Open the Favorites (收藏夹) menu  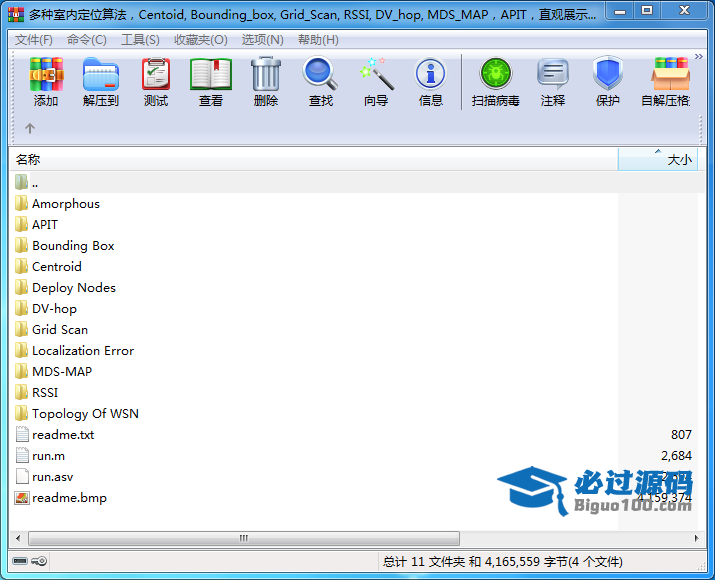click(x=201, y=40)
